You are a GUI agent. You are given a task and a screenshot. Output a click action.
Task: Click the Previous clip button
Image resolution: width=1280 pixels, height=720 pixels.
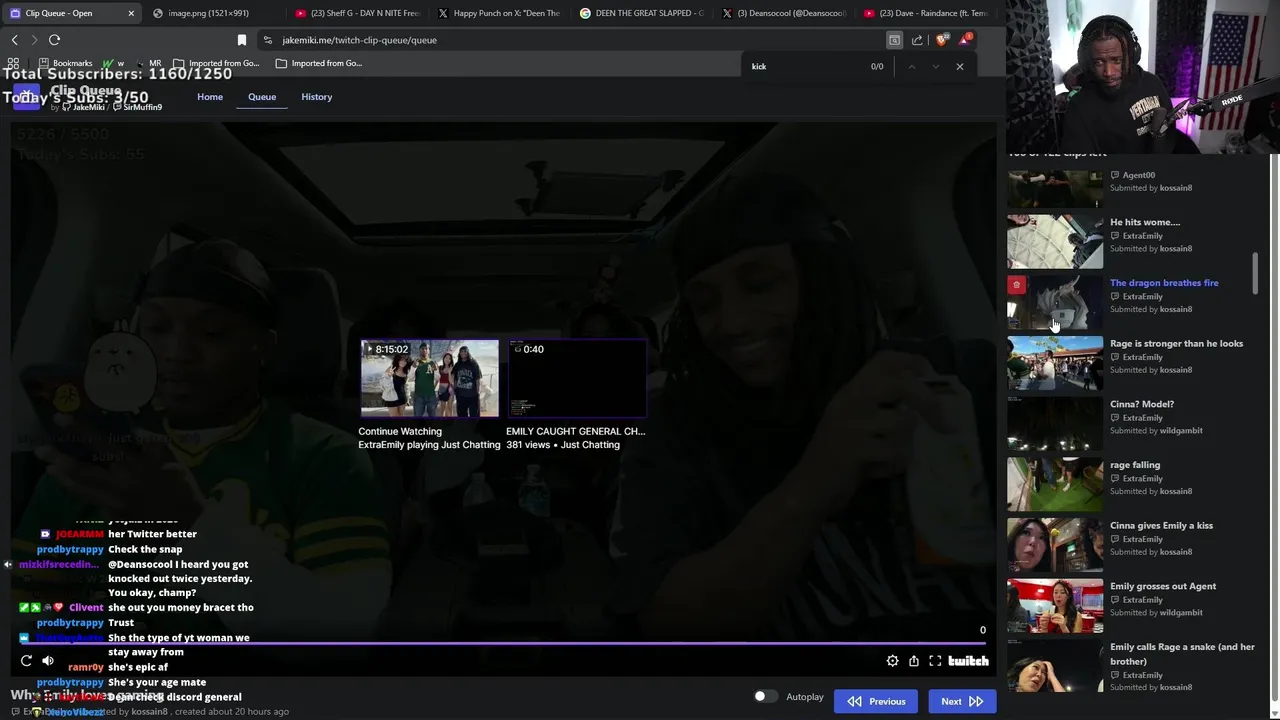click(x=877, y=701)
